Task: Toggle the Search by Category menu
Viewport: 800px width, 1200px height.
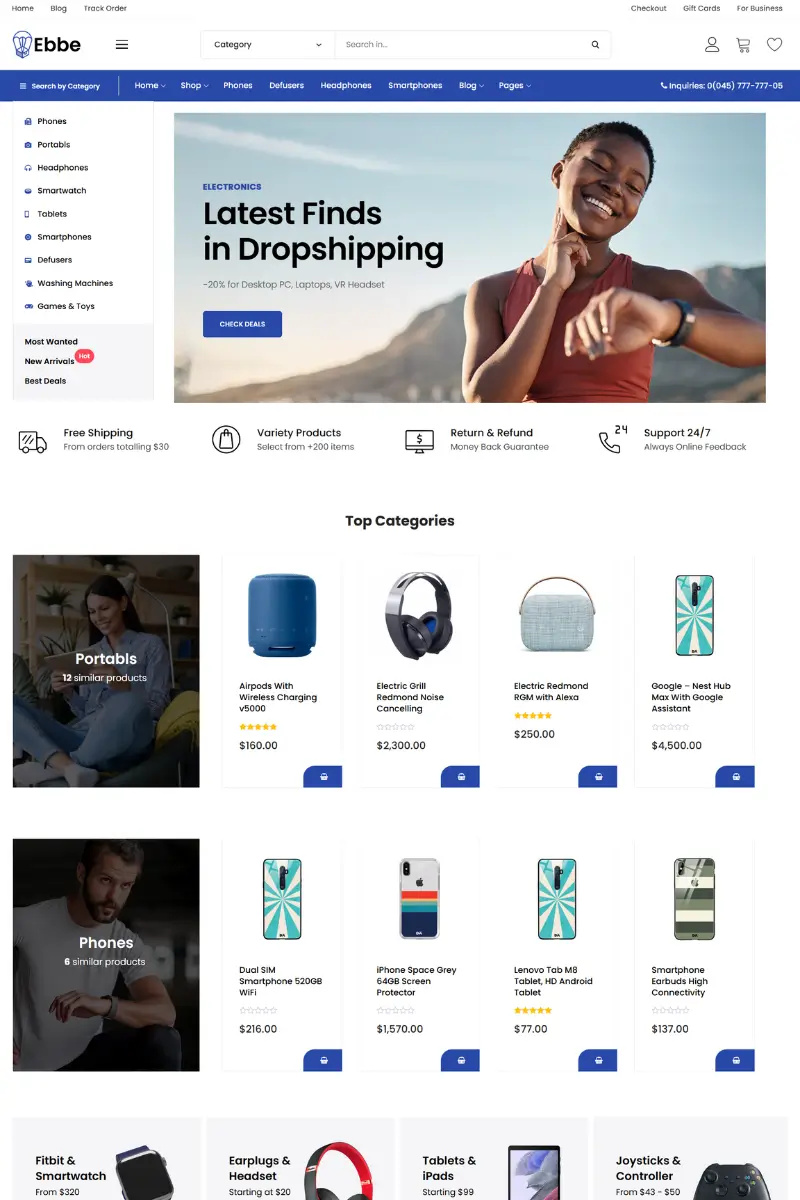Action: click(x=60, y=86)
